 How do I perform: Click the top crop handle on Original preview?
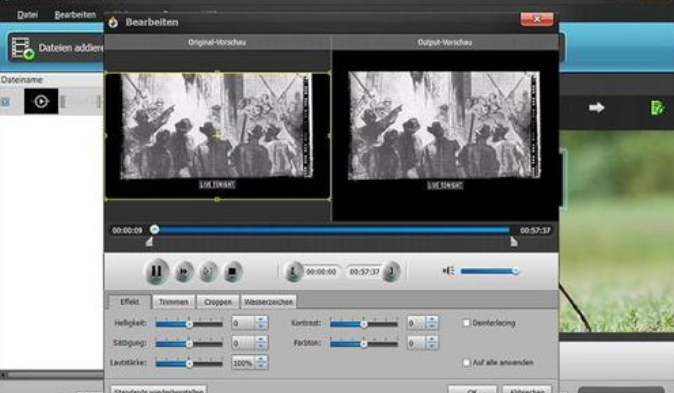click(218, 72)
